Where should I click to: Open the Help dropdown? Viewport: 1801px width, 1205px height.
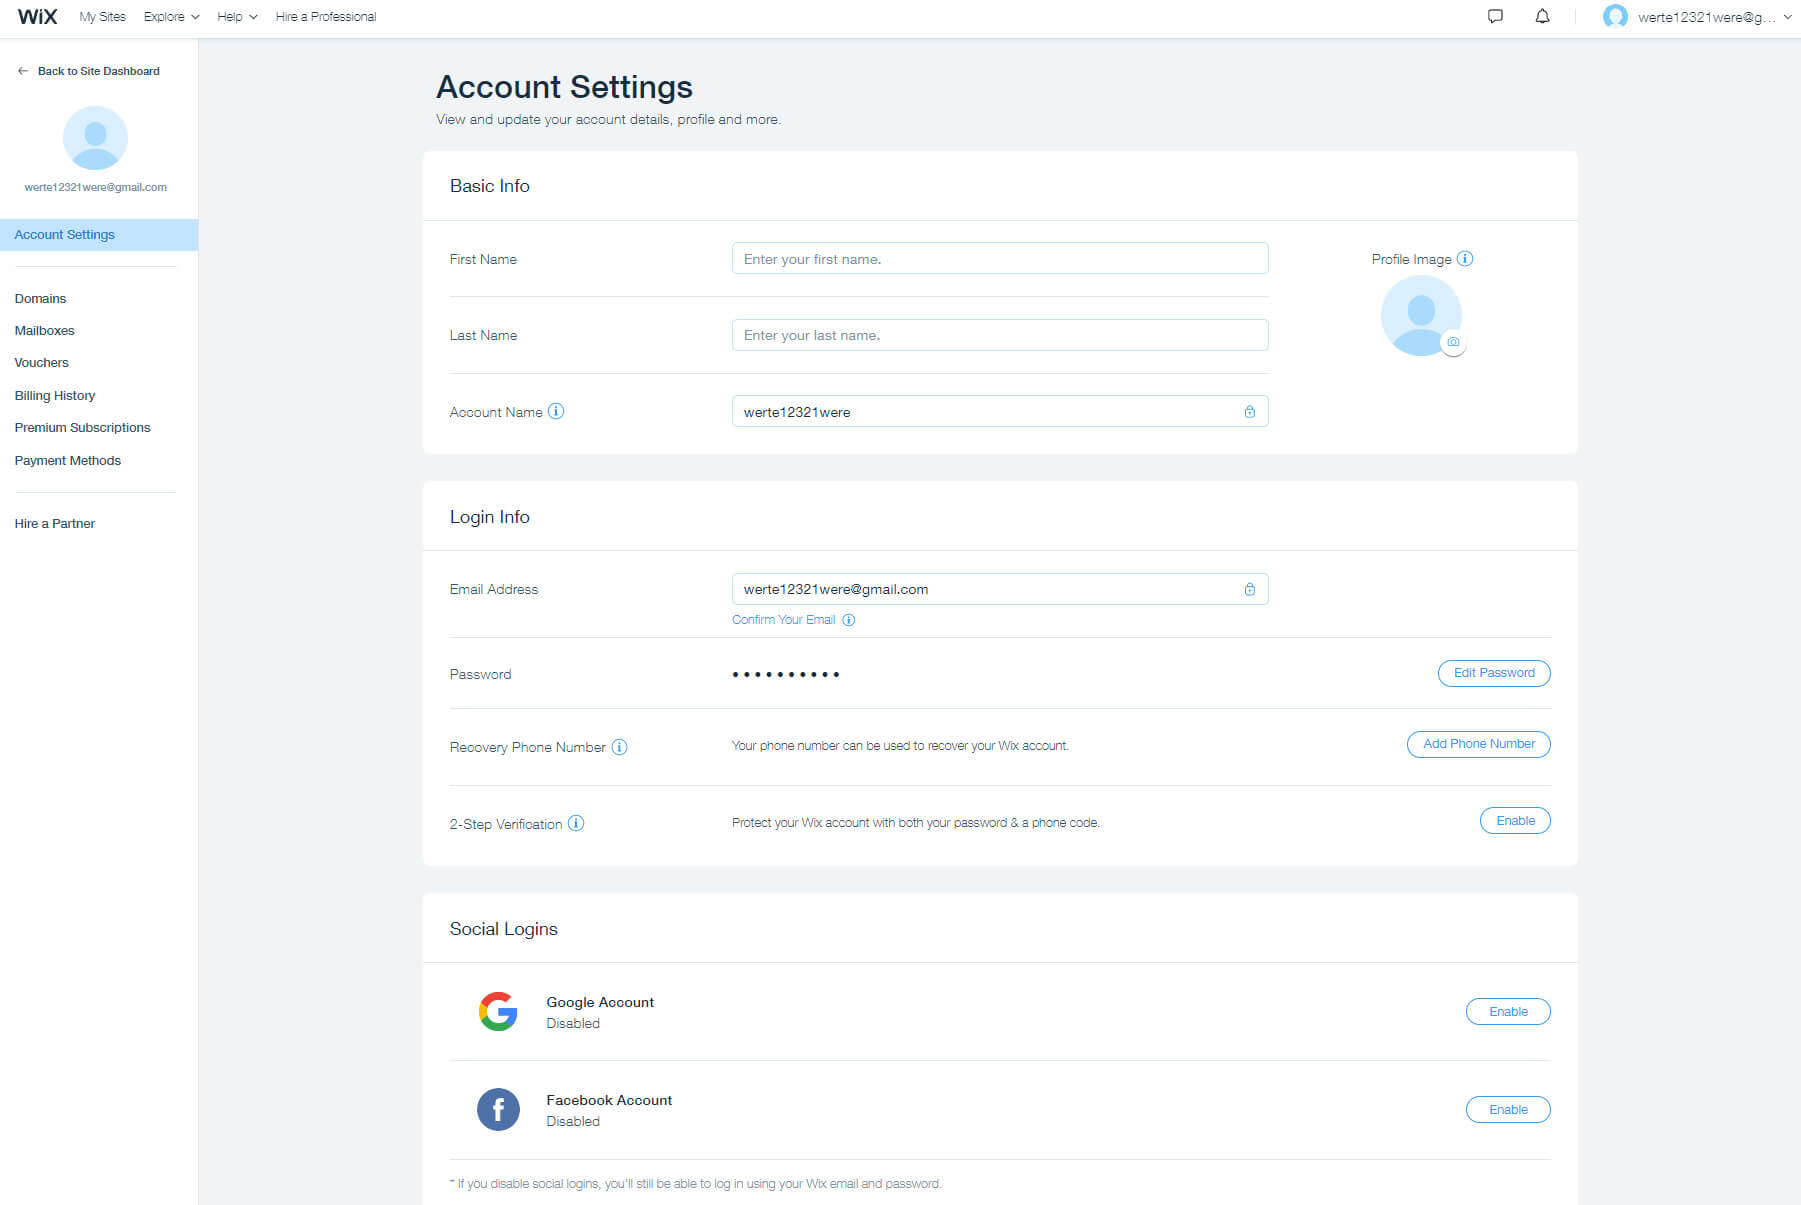coord(236,16)
